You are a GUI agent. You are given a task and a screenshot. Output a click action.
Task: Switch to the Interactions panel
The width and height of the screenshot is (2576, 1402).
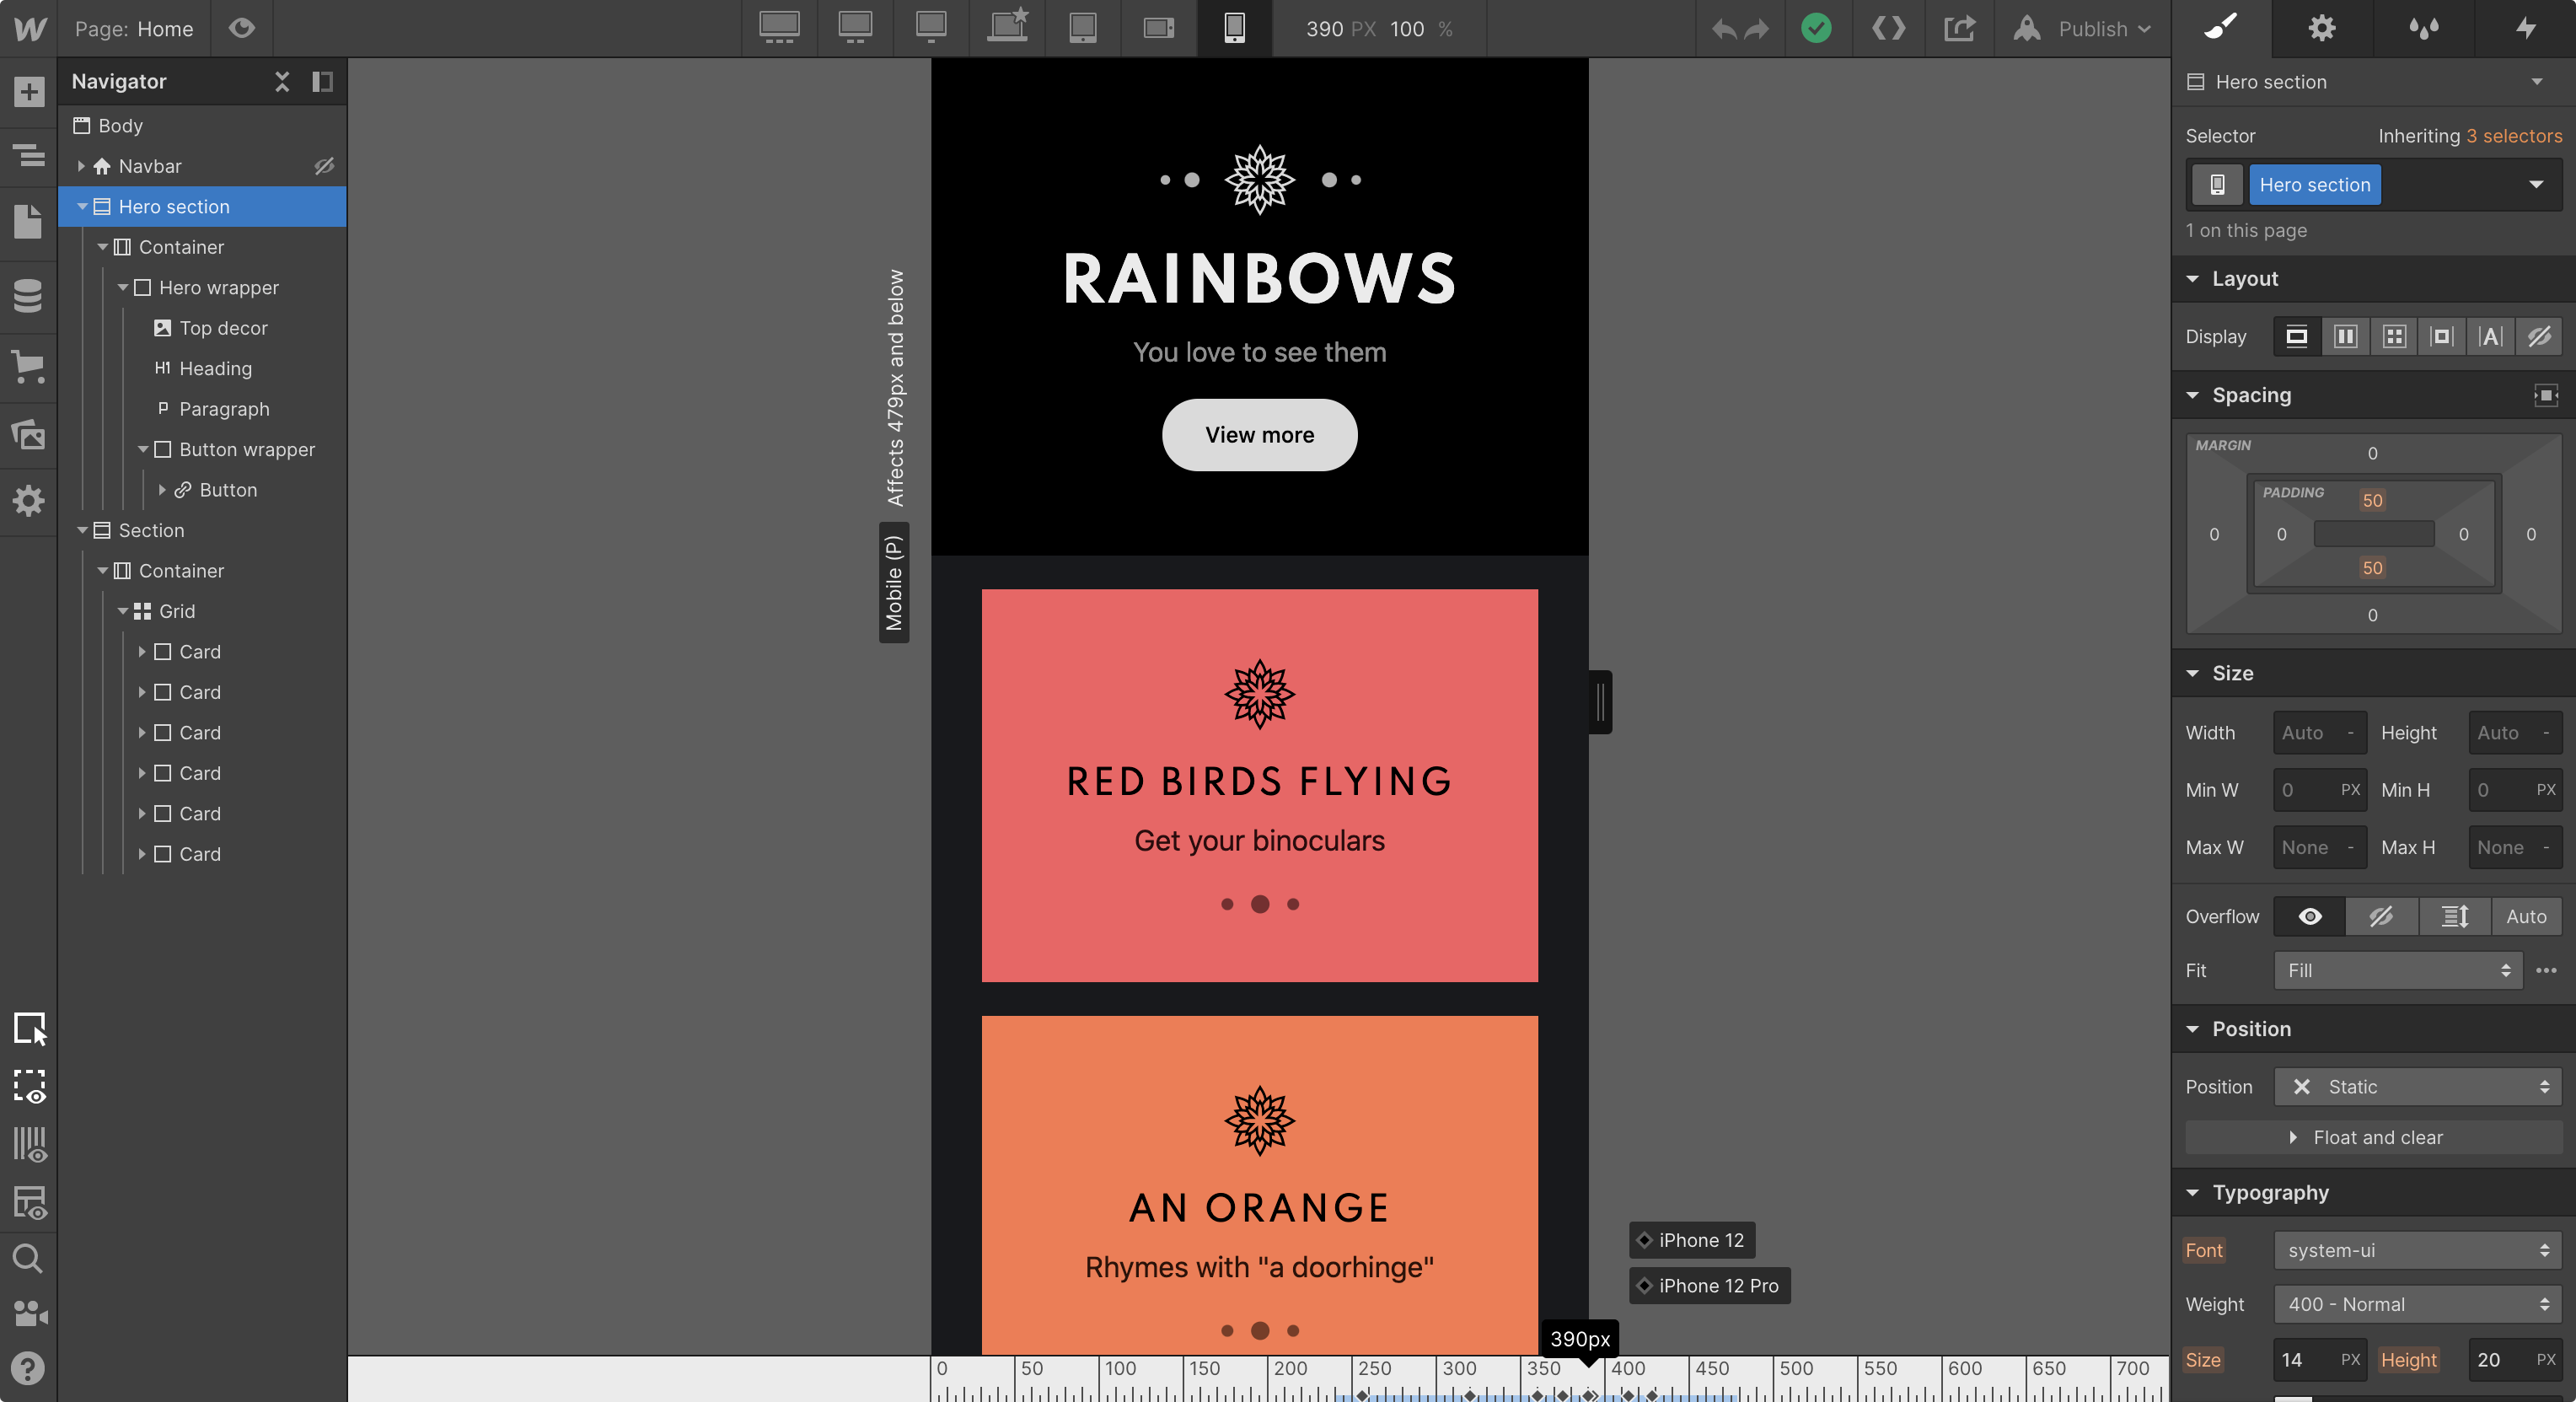(2528, 29)
